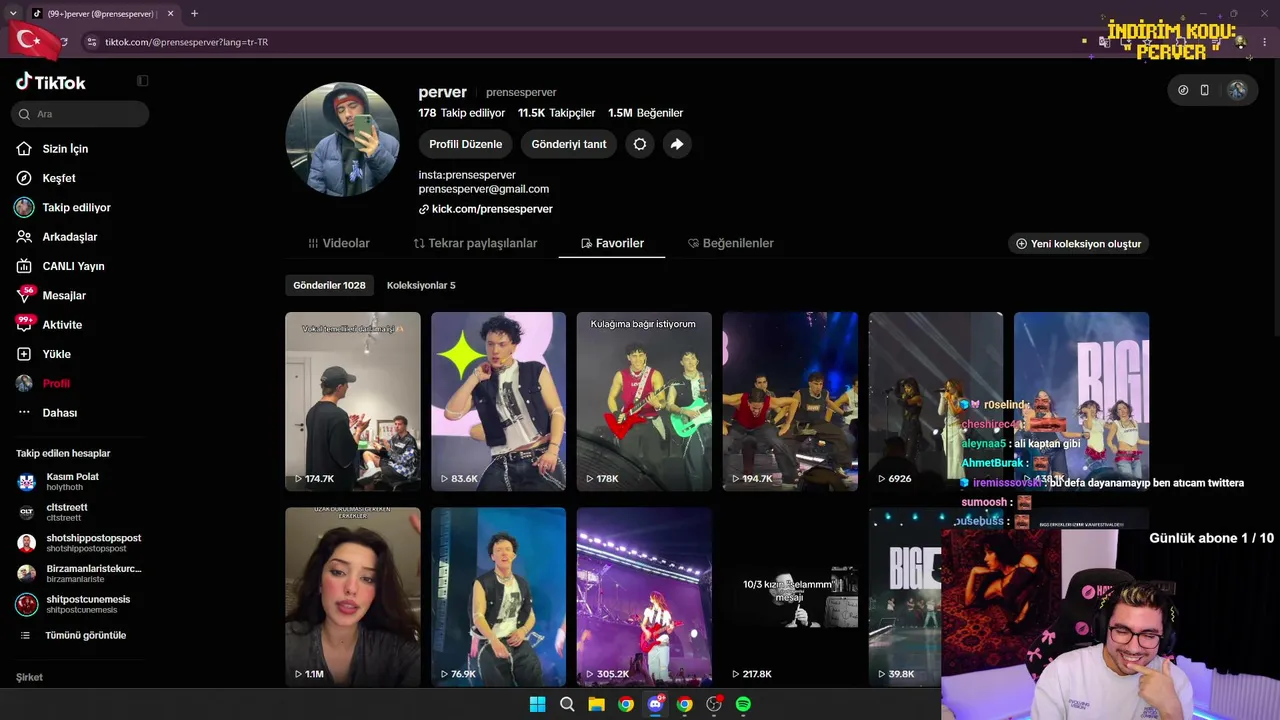Open OBS Studio from the taskbar
The width and height of the screenshot is (1280, 720).
point(714,704)
